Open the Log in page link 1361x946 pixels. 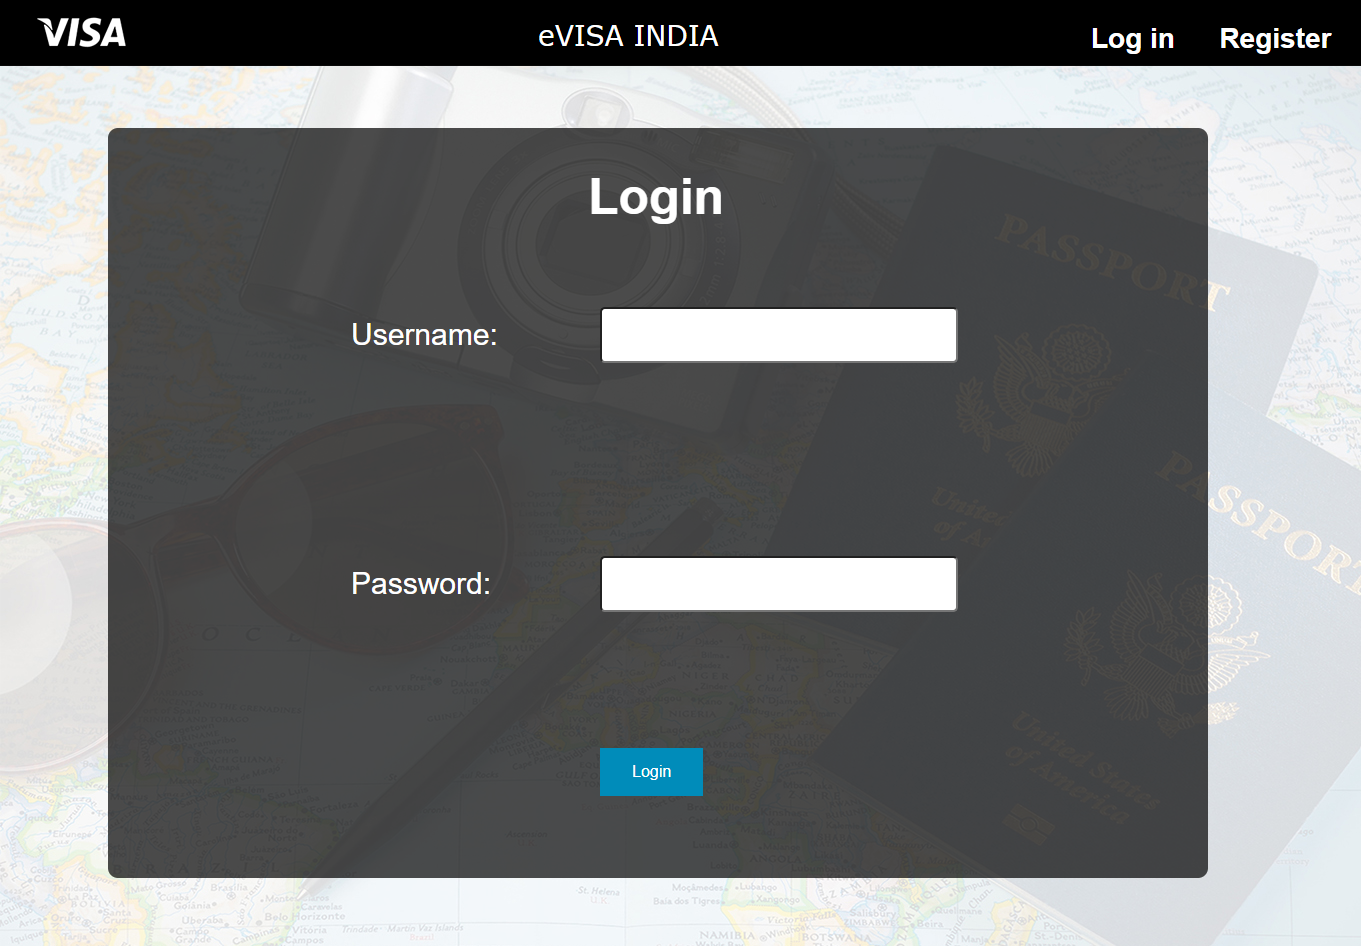coord(1132,38)
